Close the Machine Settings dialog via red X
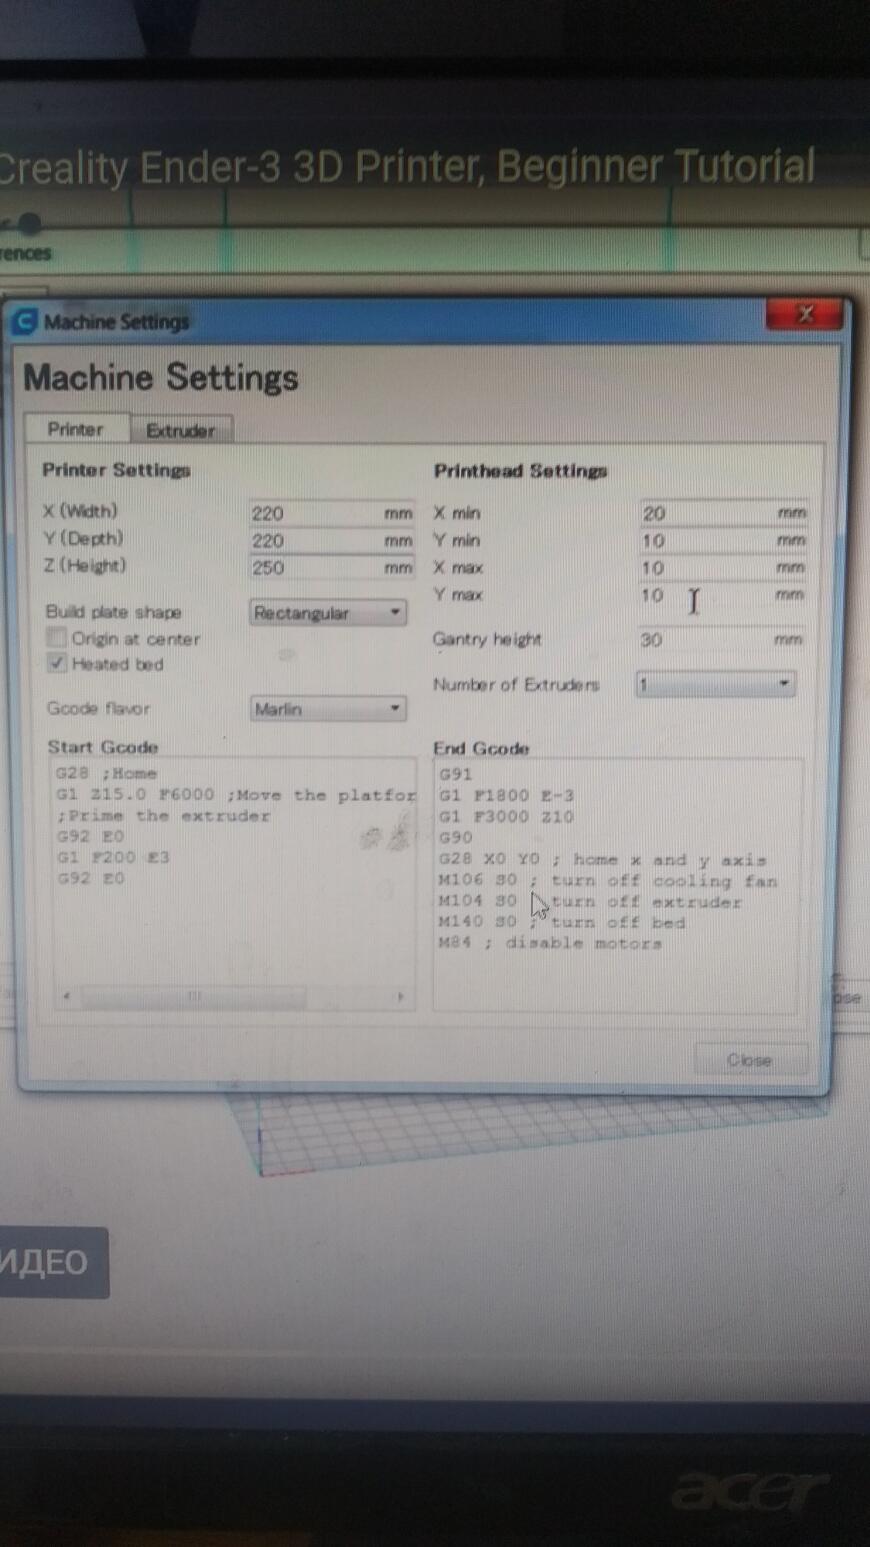 click(x=805, y=314)
